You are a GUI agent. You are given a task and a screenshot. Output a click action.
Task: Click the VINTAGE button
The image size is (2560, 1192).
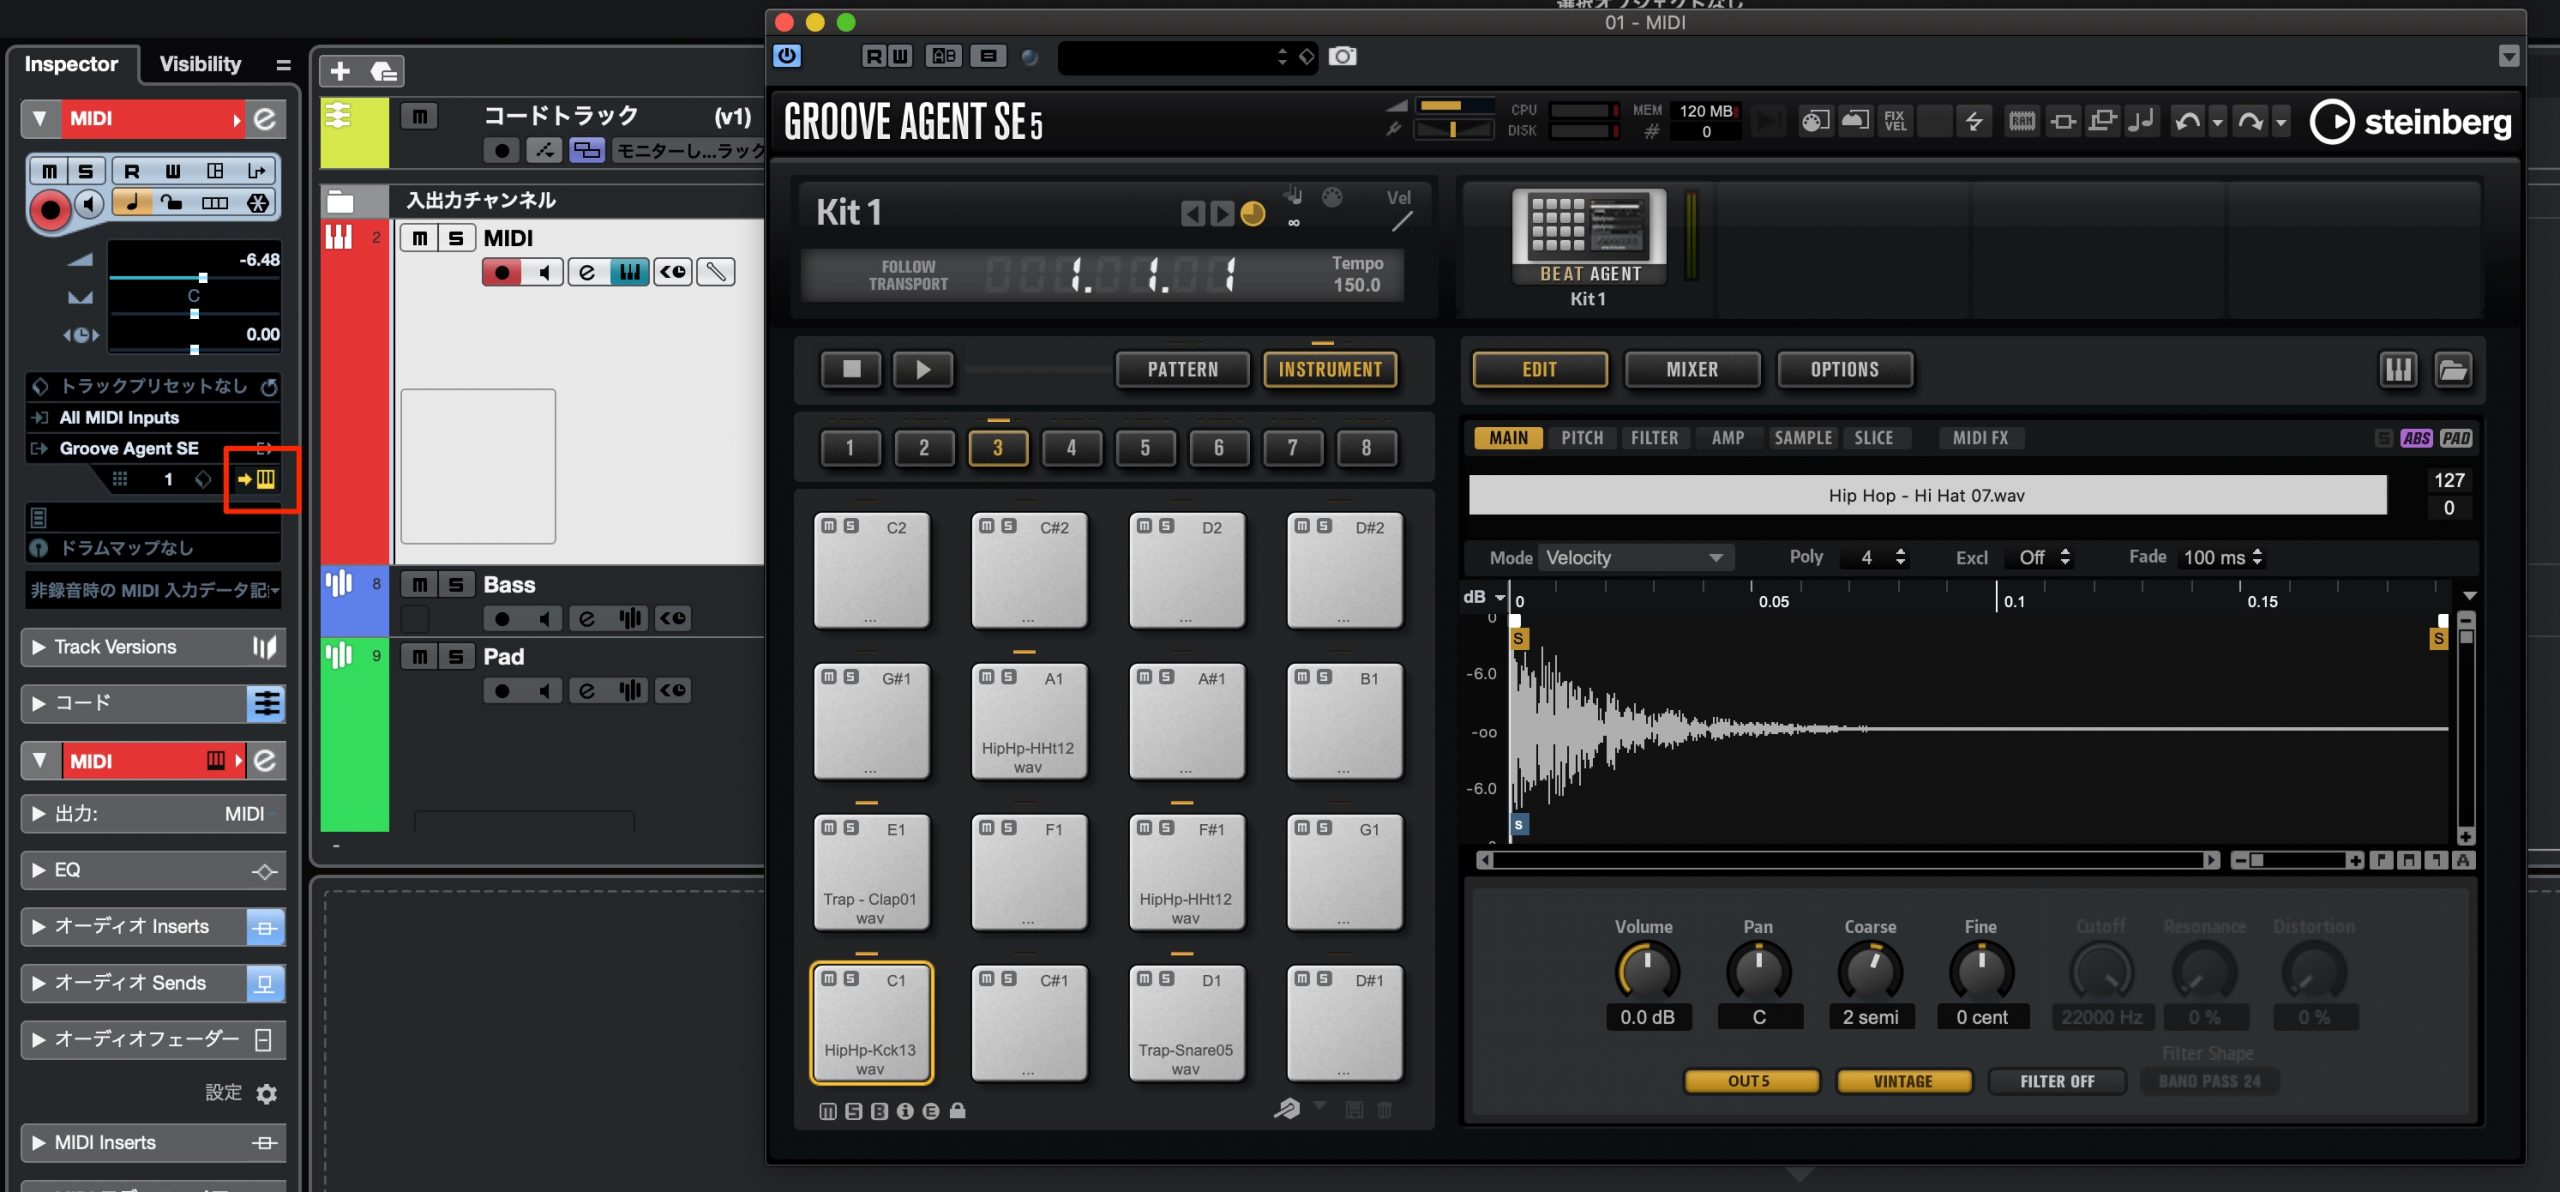pos(1903,1081)
